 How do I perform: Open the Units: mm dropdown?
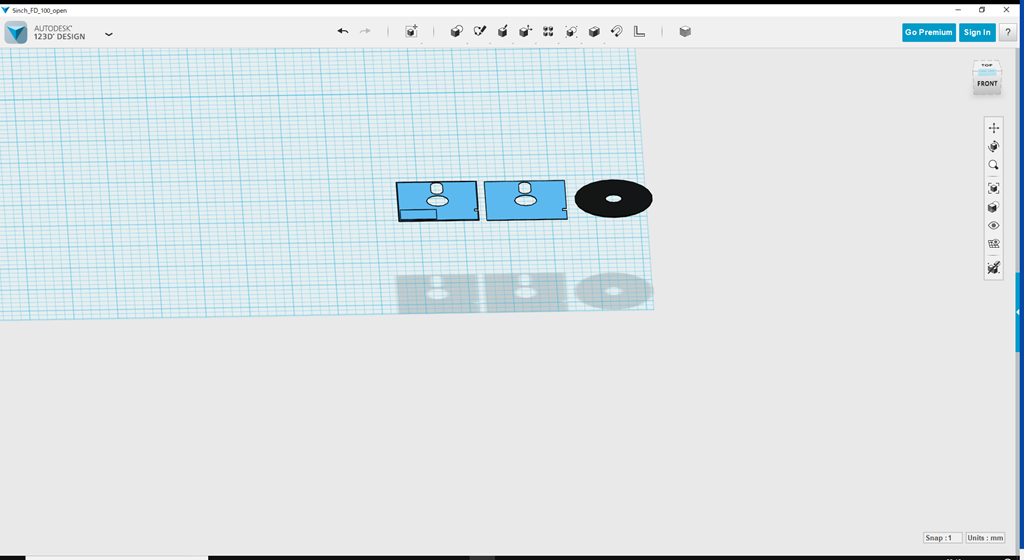click(985, 538)
